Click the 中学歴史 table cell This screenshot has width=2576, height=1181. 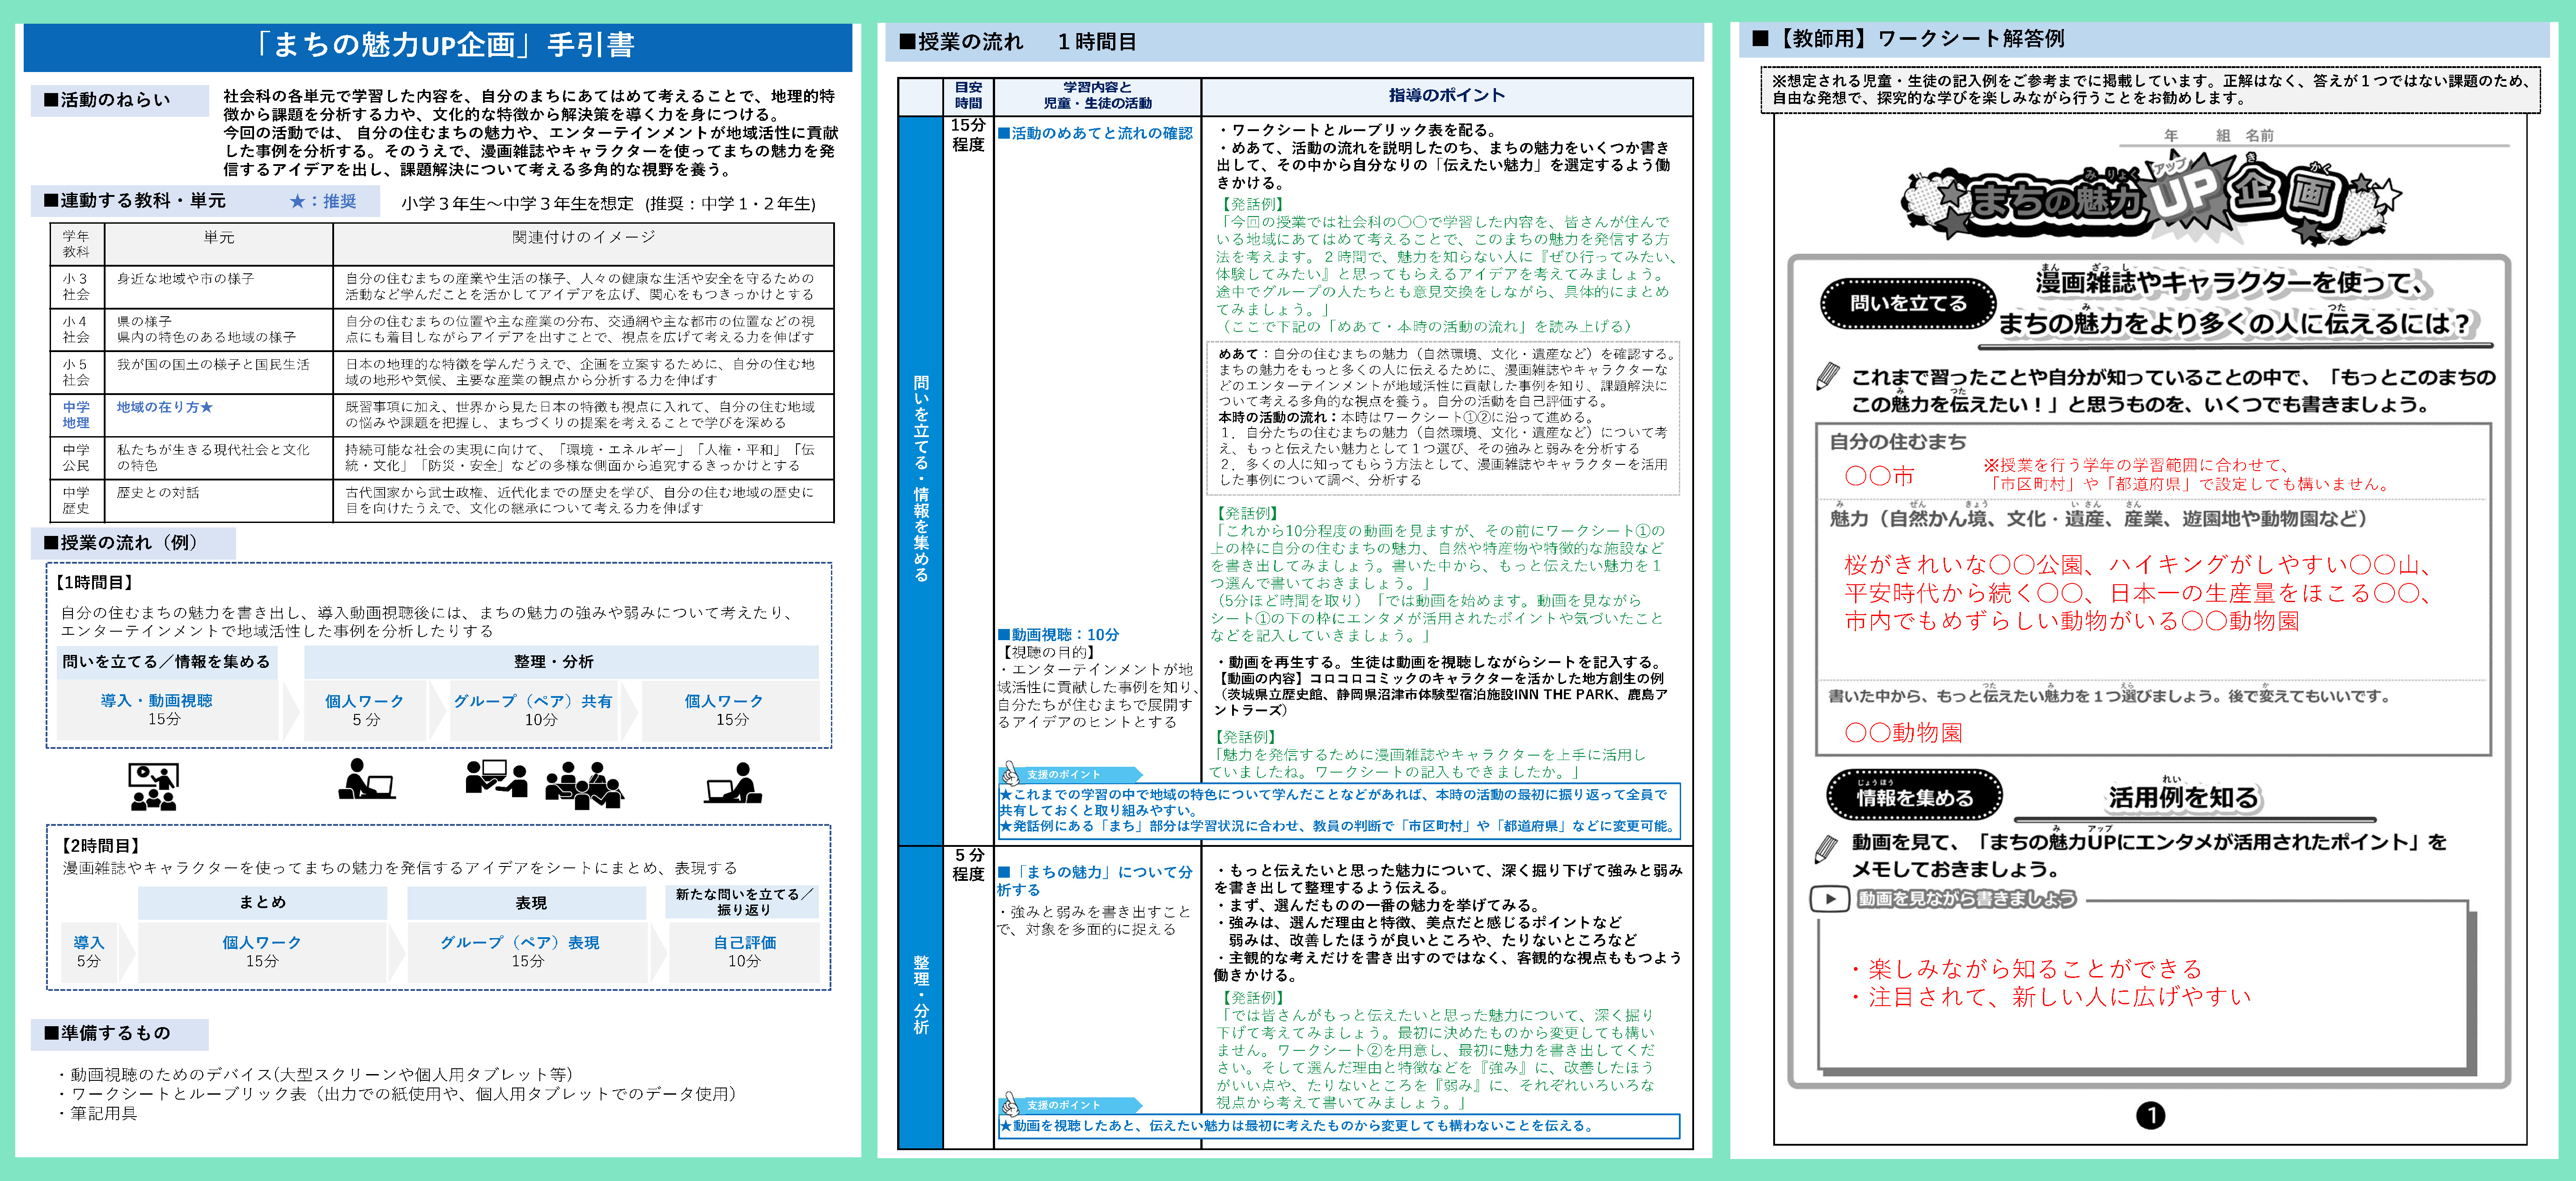point(77,501)
